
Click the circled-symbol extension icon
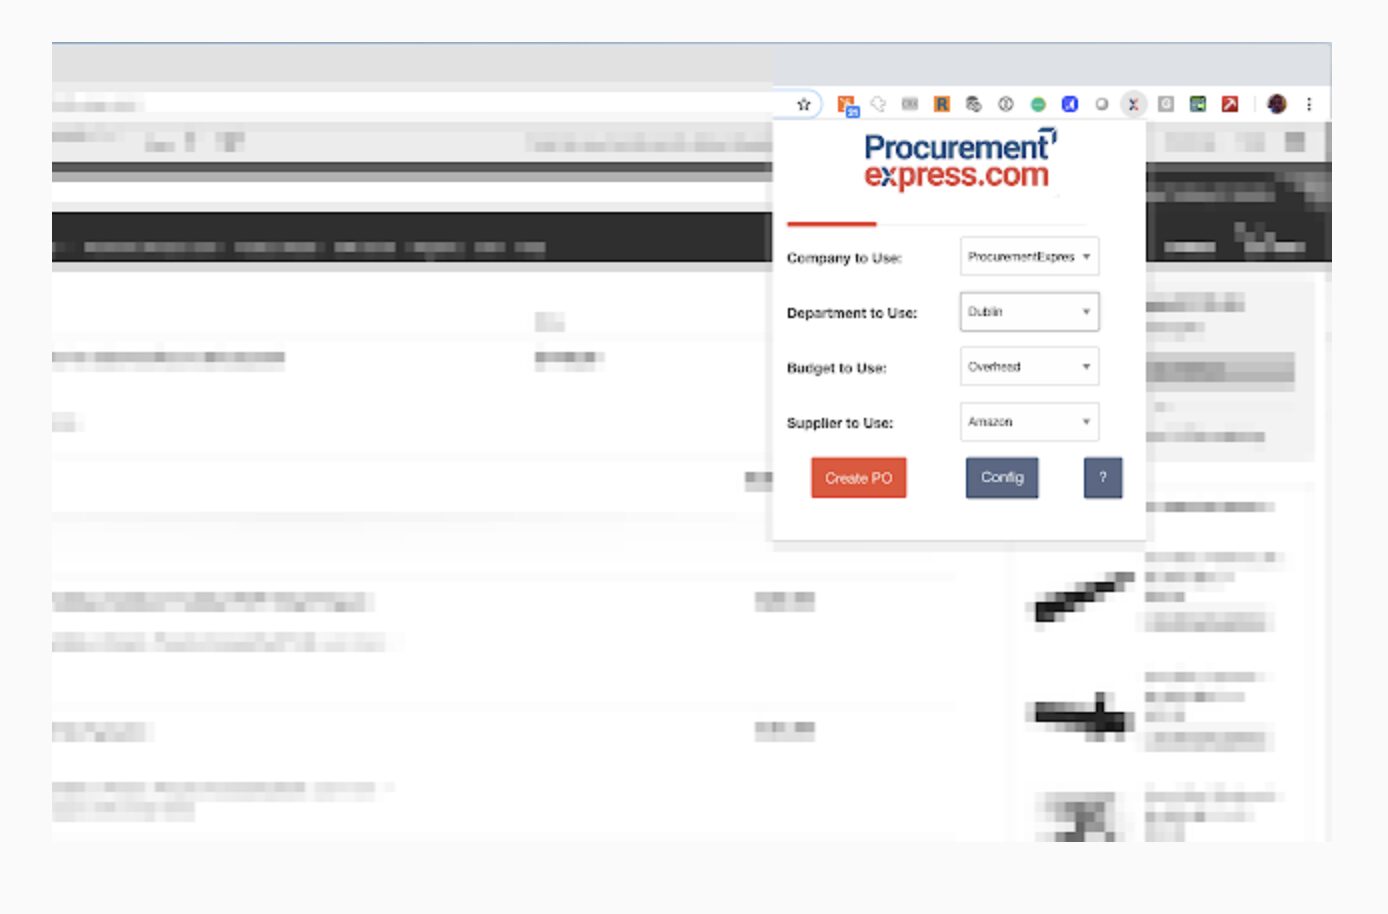tap(1006, 104)
